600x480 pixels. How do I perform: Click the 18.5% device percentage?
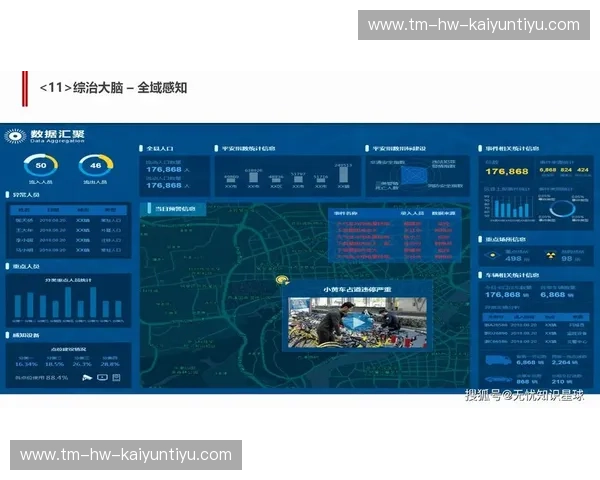pos(54,364)
